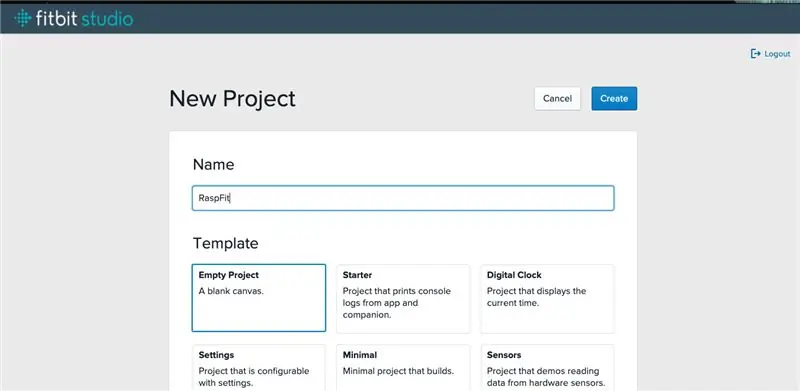The image size is (800, 391).
Task: Click 'Minimal project that builds.' text
Action: [398, 371]
